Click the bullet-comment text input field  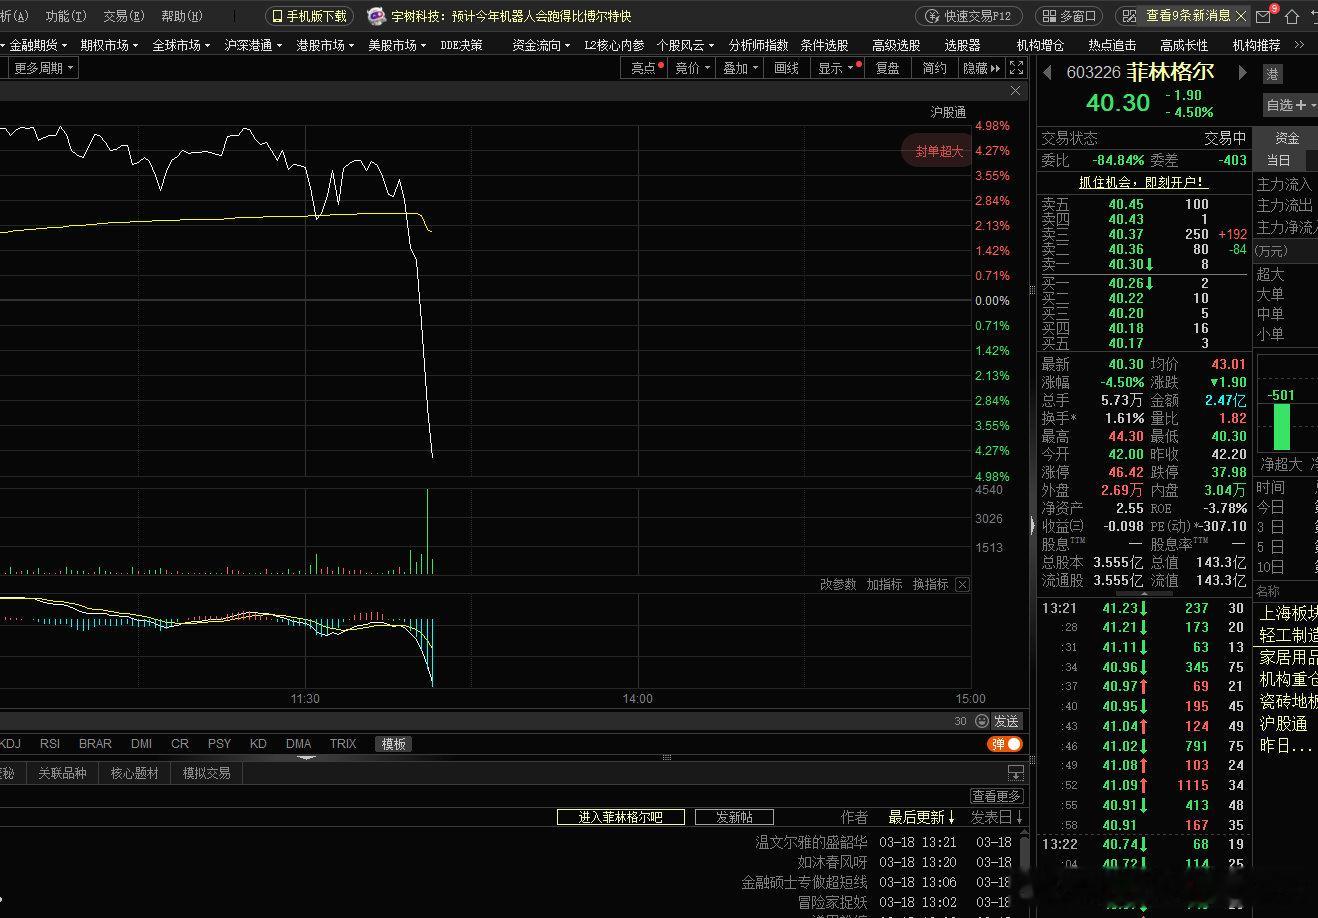483,721
